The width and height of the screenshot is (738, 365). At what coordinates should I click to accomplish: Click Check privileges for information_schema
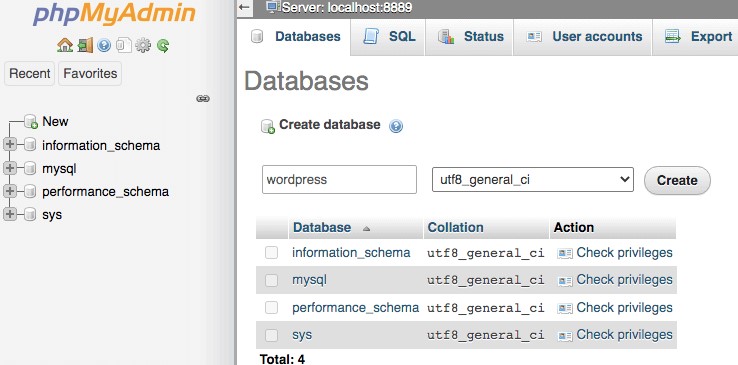pos(624,253)
